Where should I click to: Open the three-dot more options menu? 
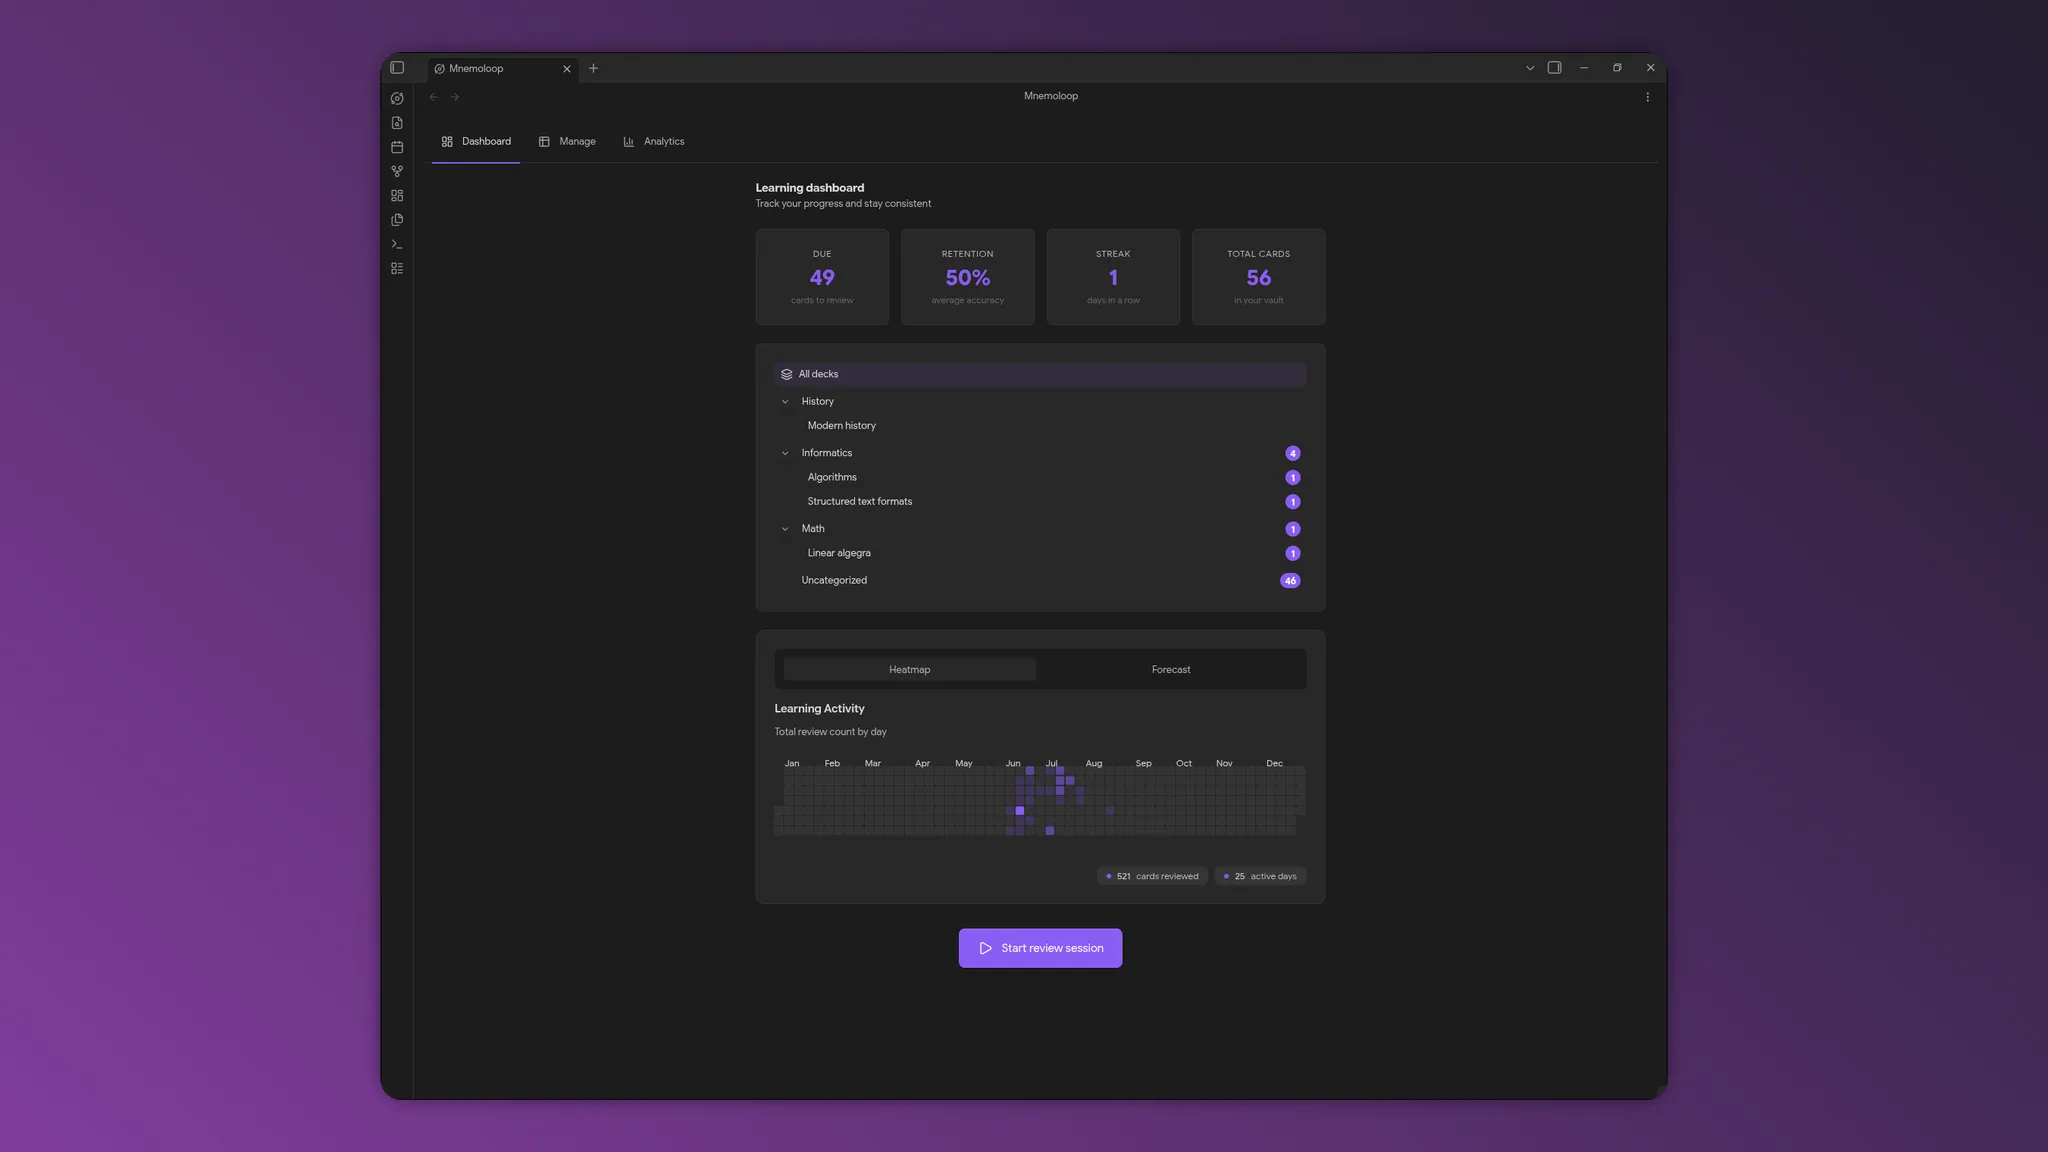[x=1648, y=97]
